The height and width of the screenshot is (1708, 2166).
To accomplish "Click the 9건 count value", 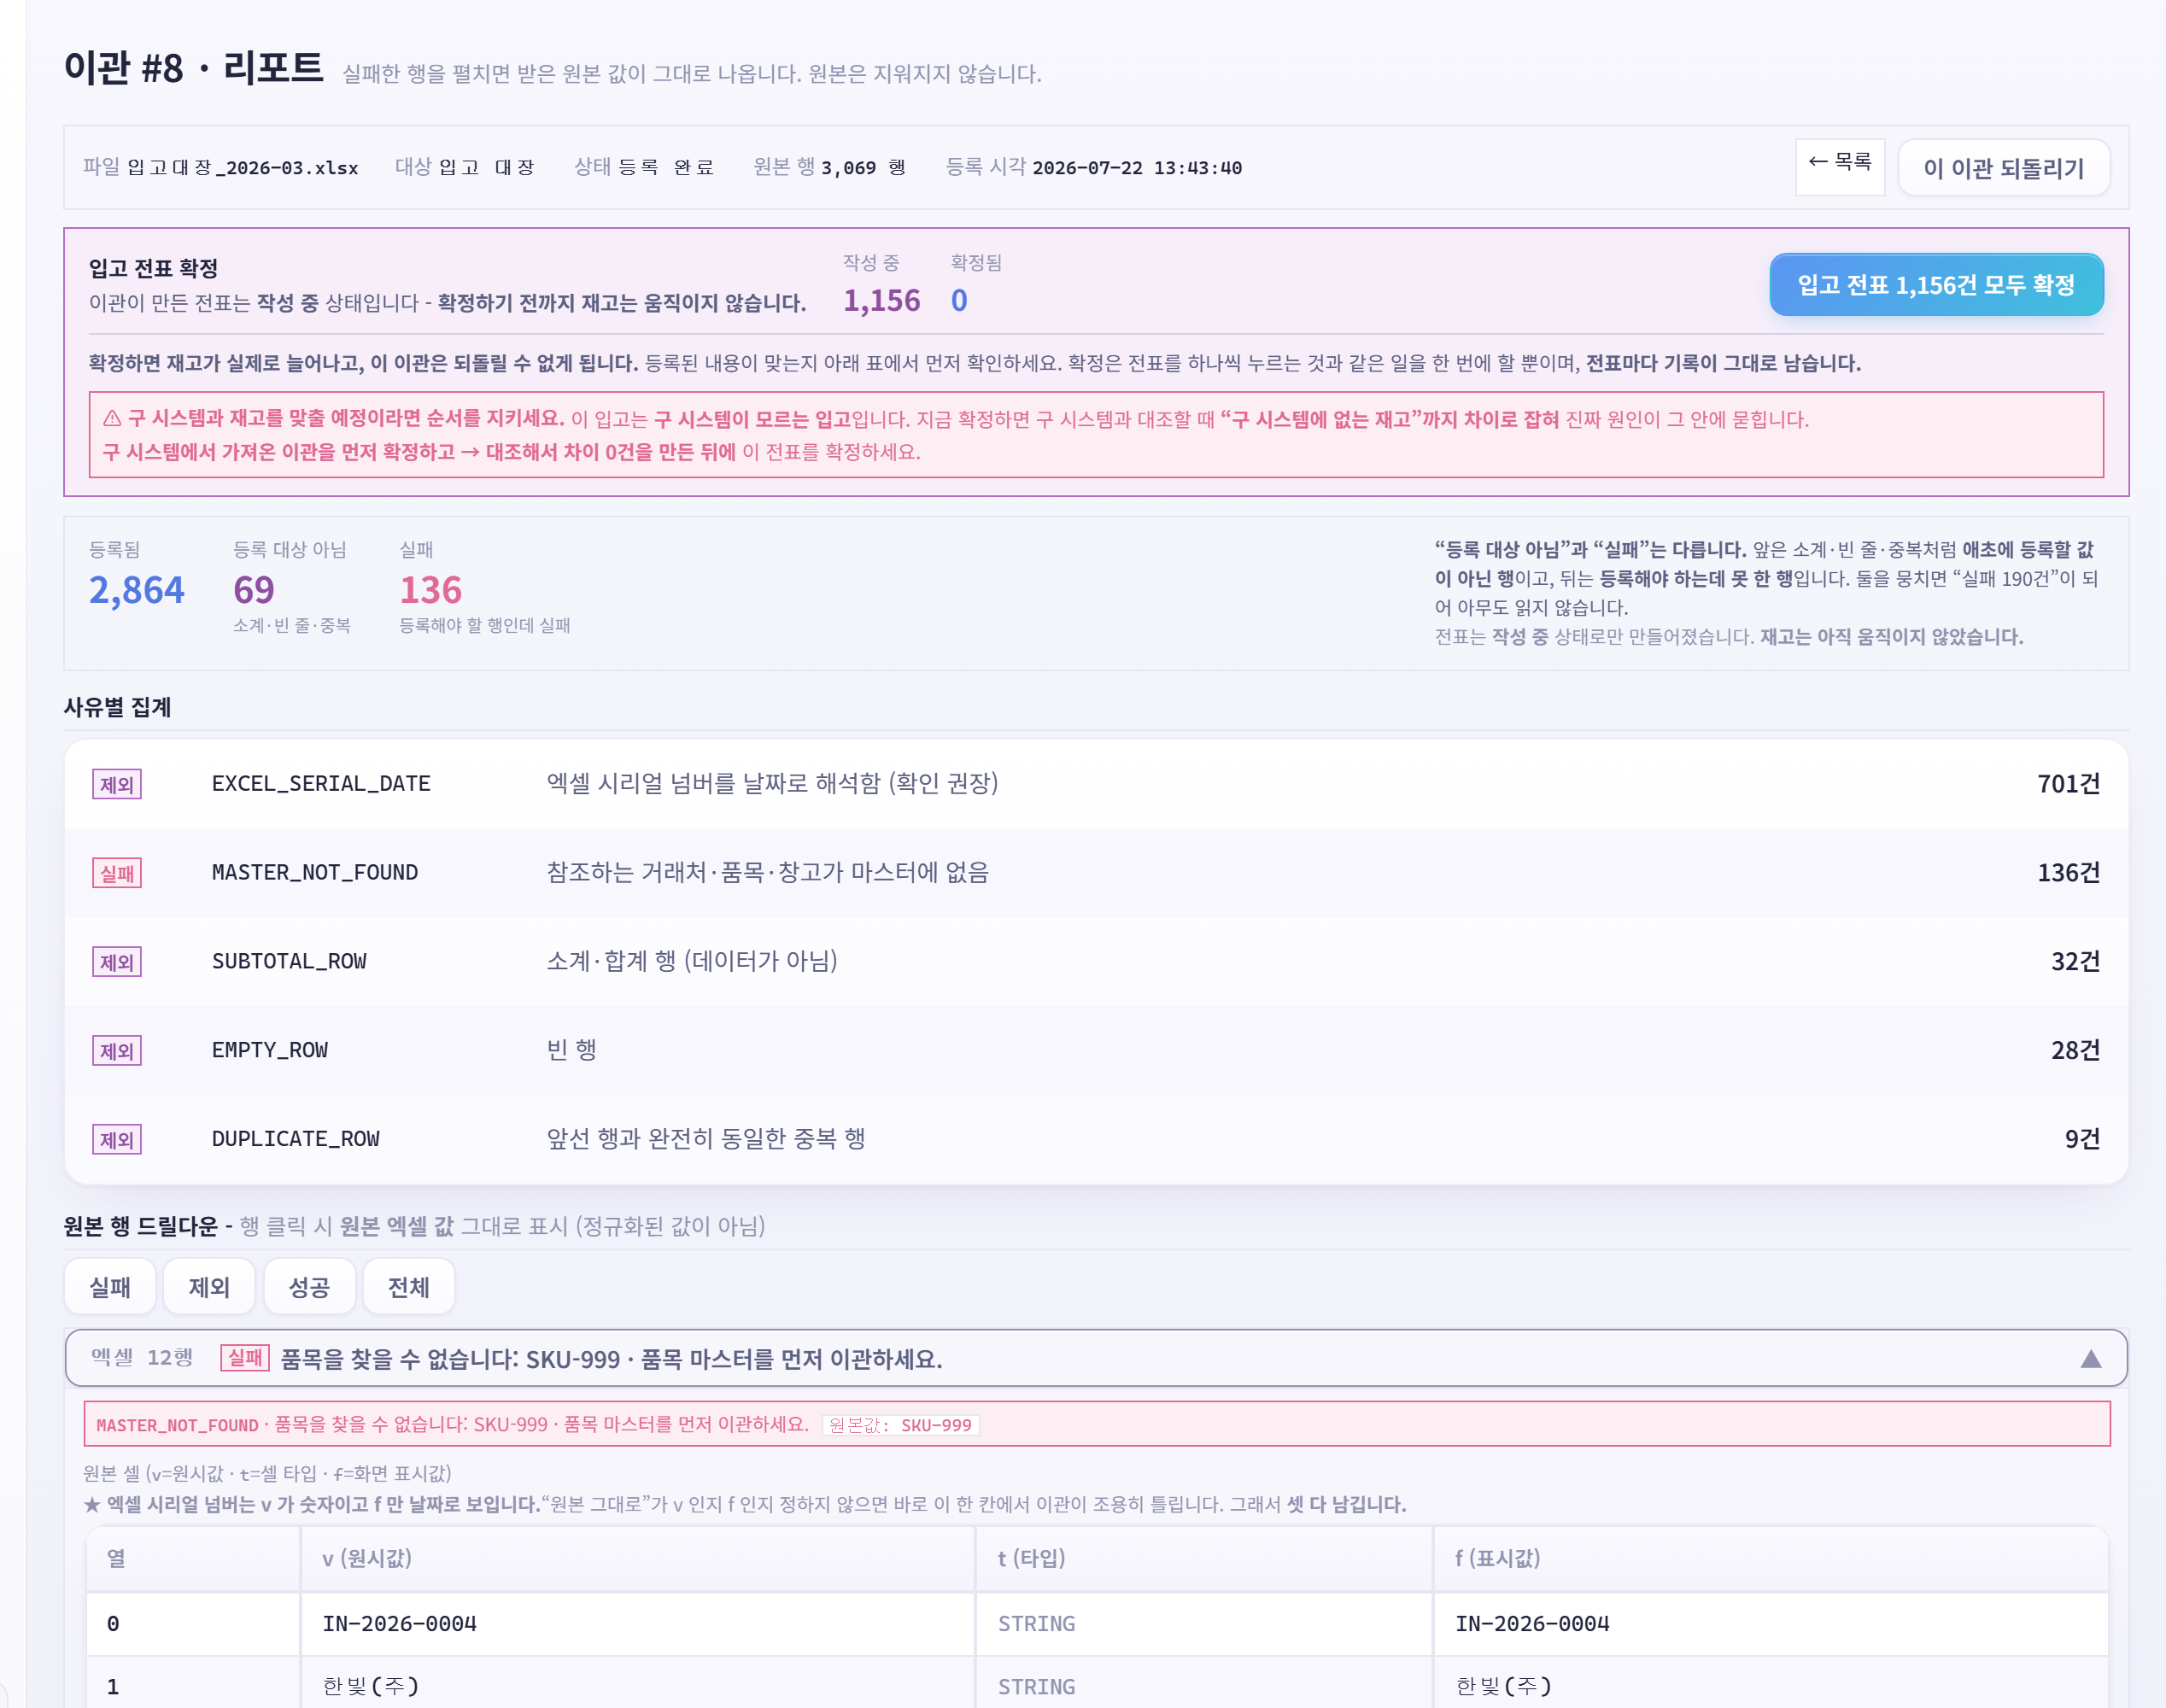I will pyautogui.click(x=2082, y=1139).
